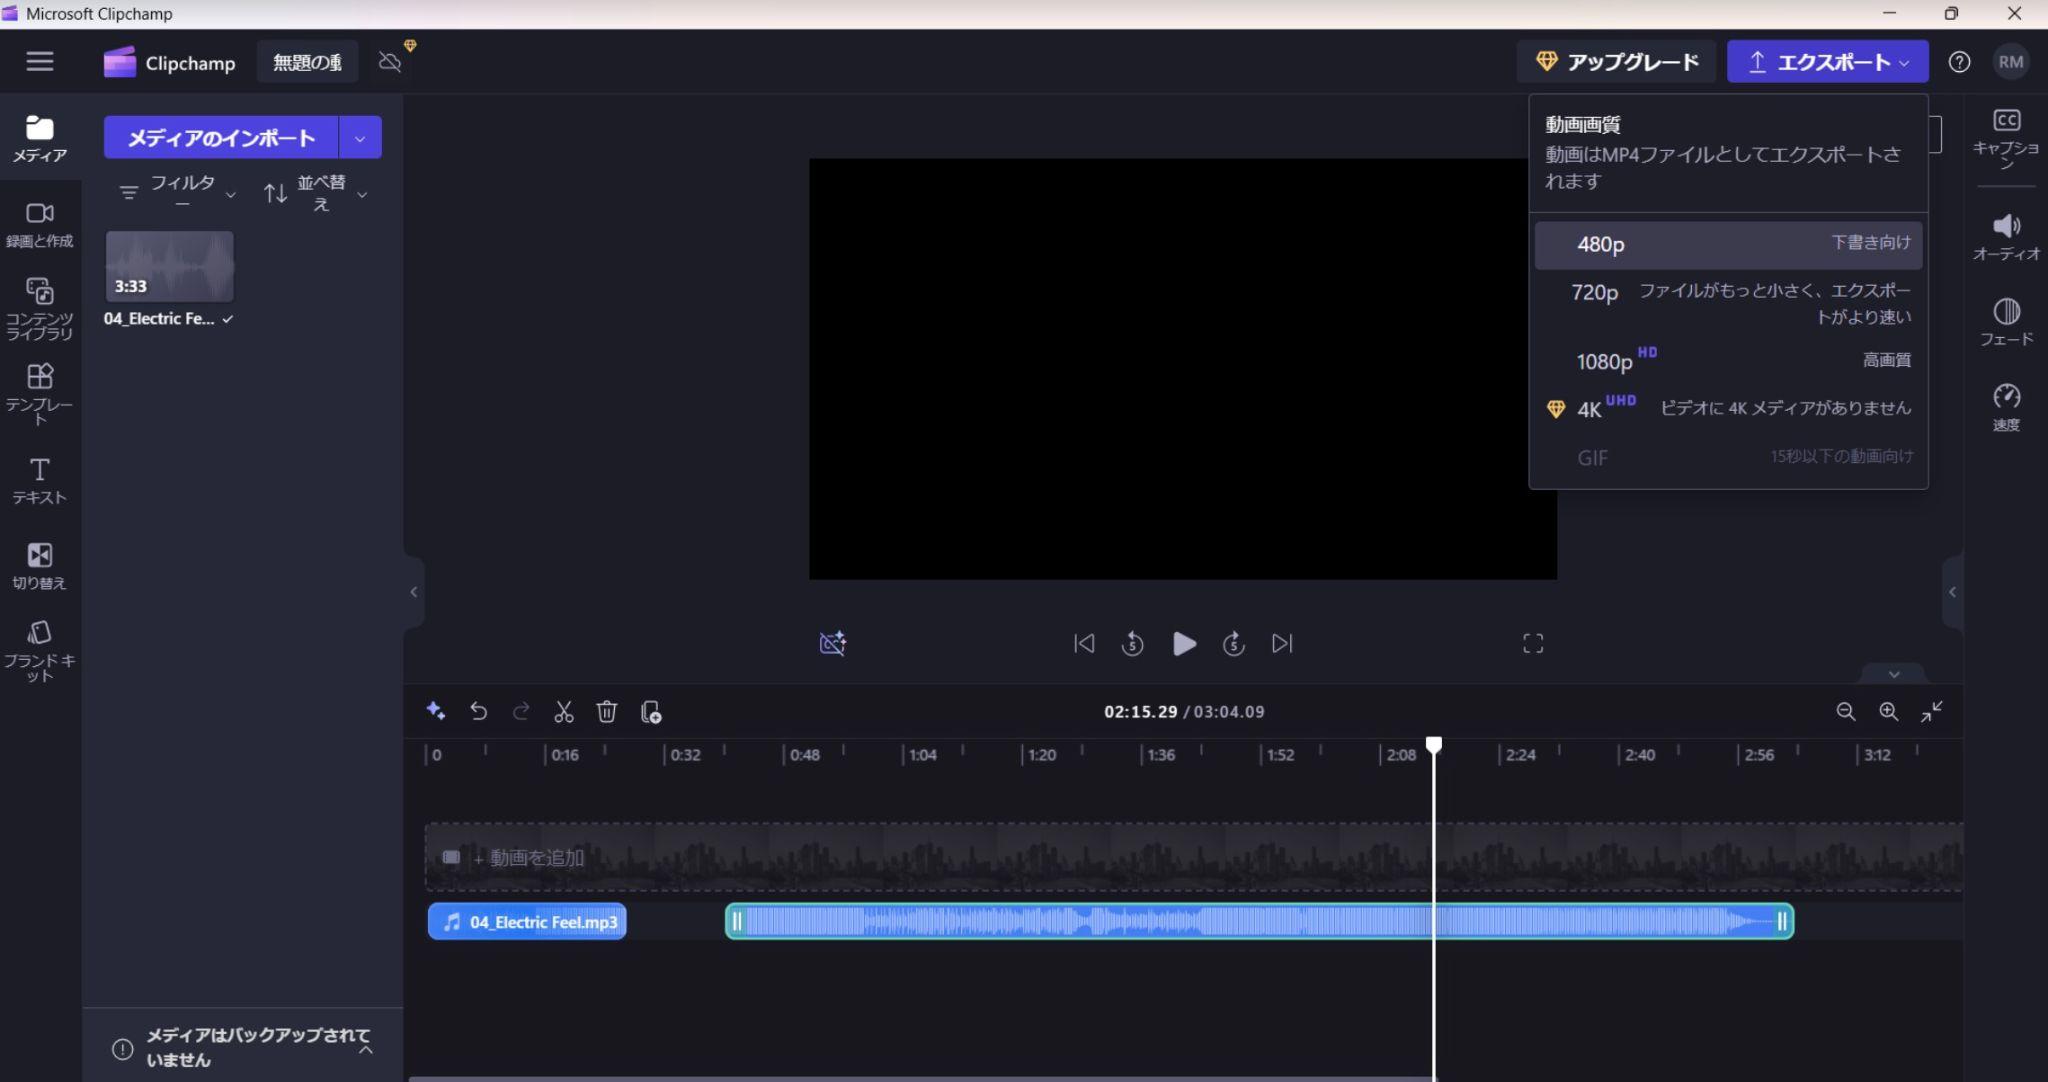The image size is (2048, 1082).
Task: Skip to the start of video
Action: point(1084,643)
